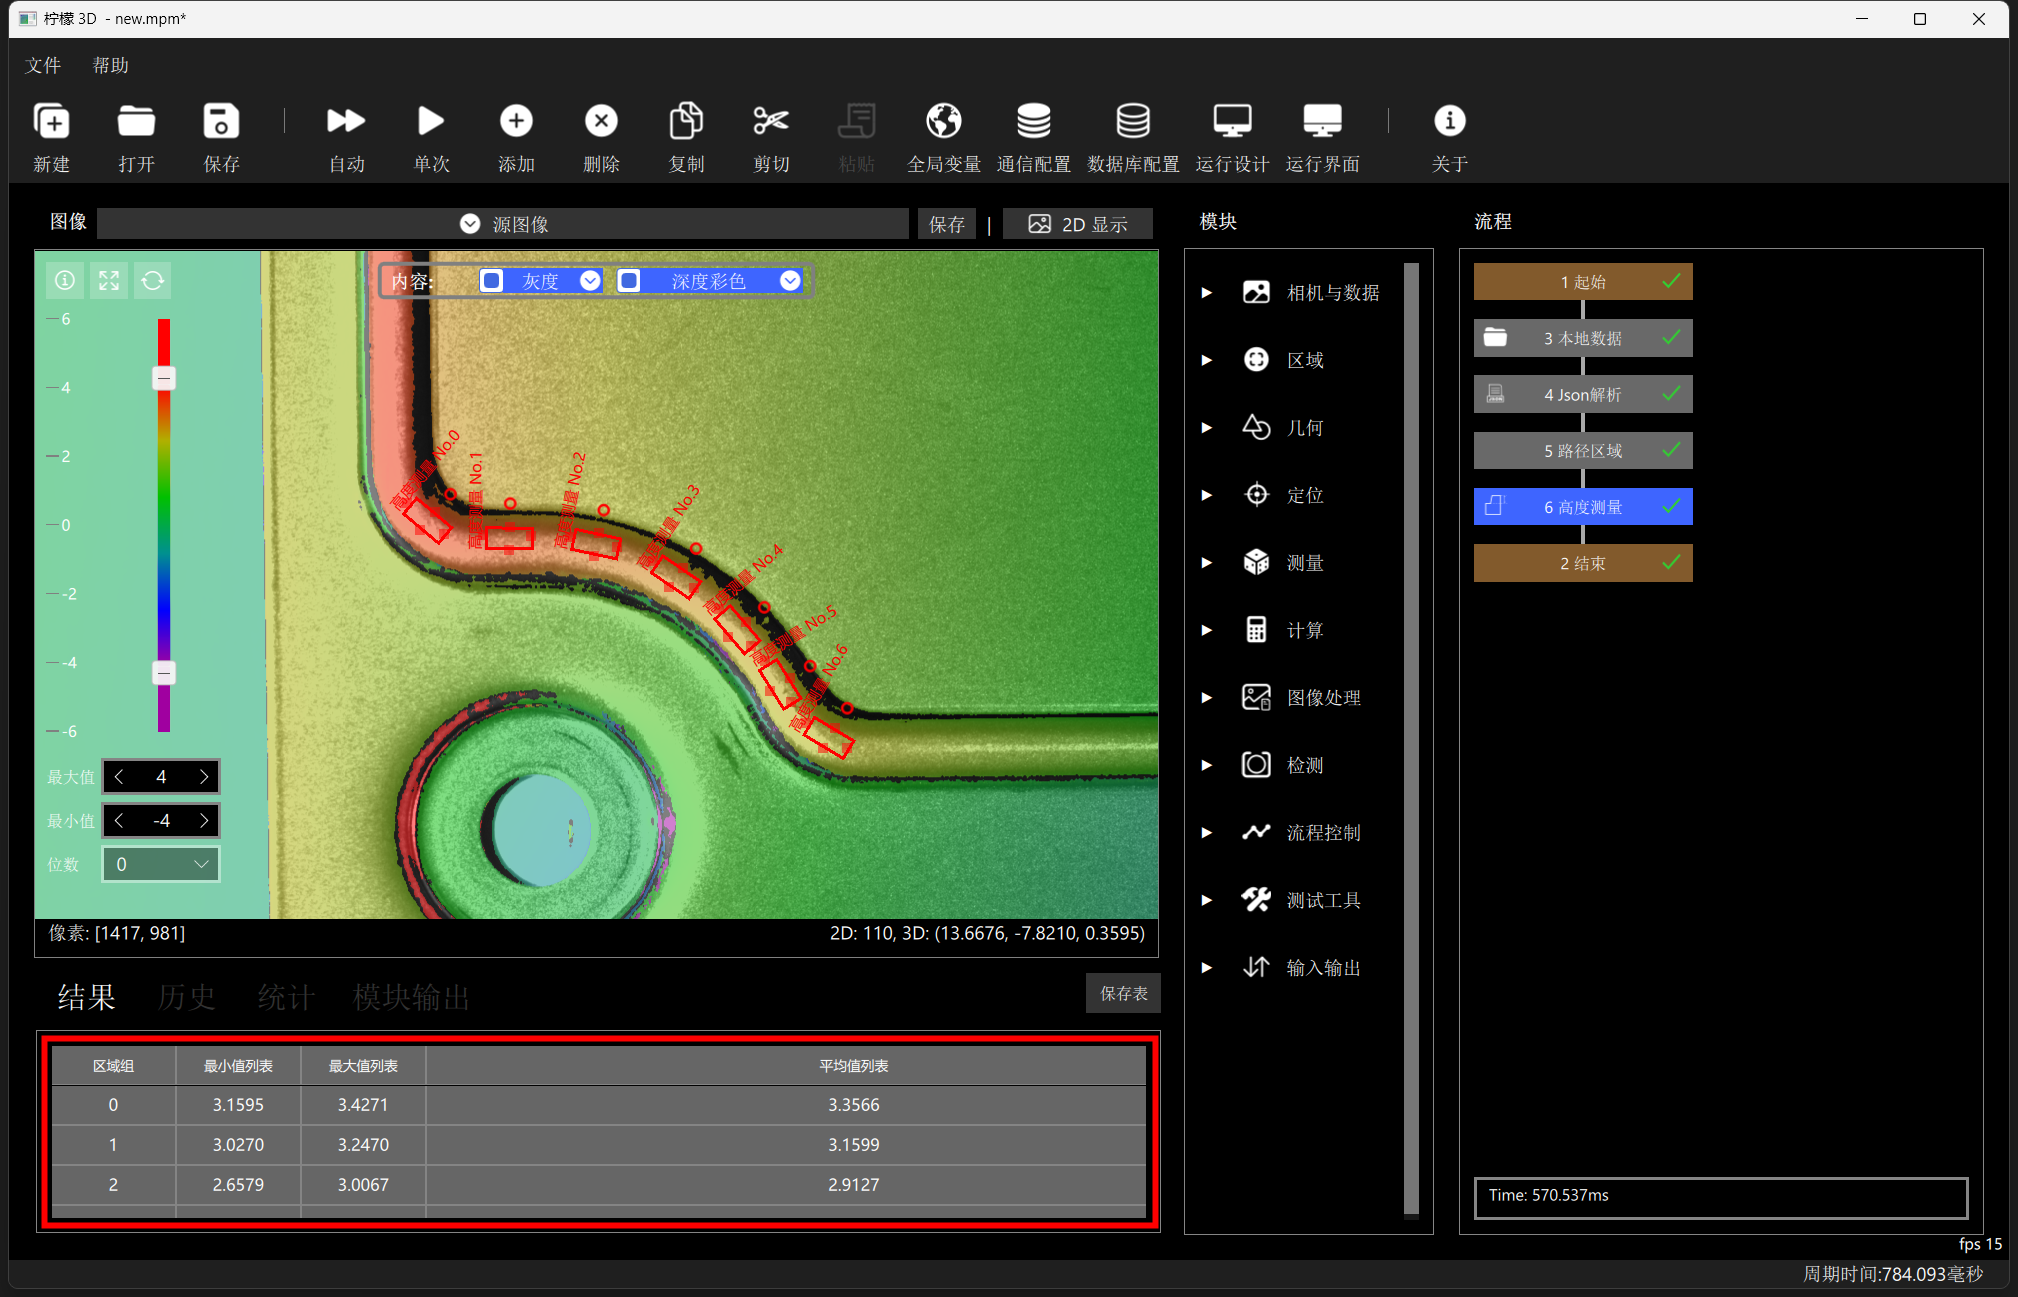
Task: Expand the 图像处理 module group
Action: point(1207,697)
